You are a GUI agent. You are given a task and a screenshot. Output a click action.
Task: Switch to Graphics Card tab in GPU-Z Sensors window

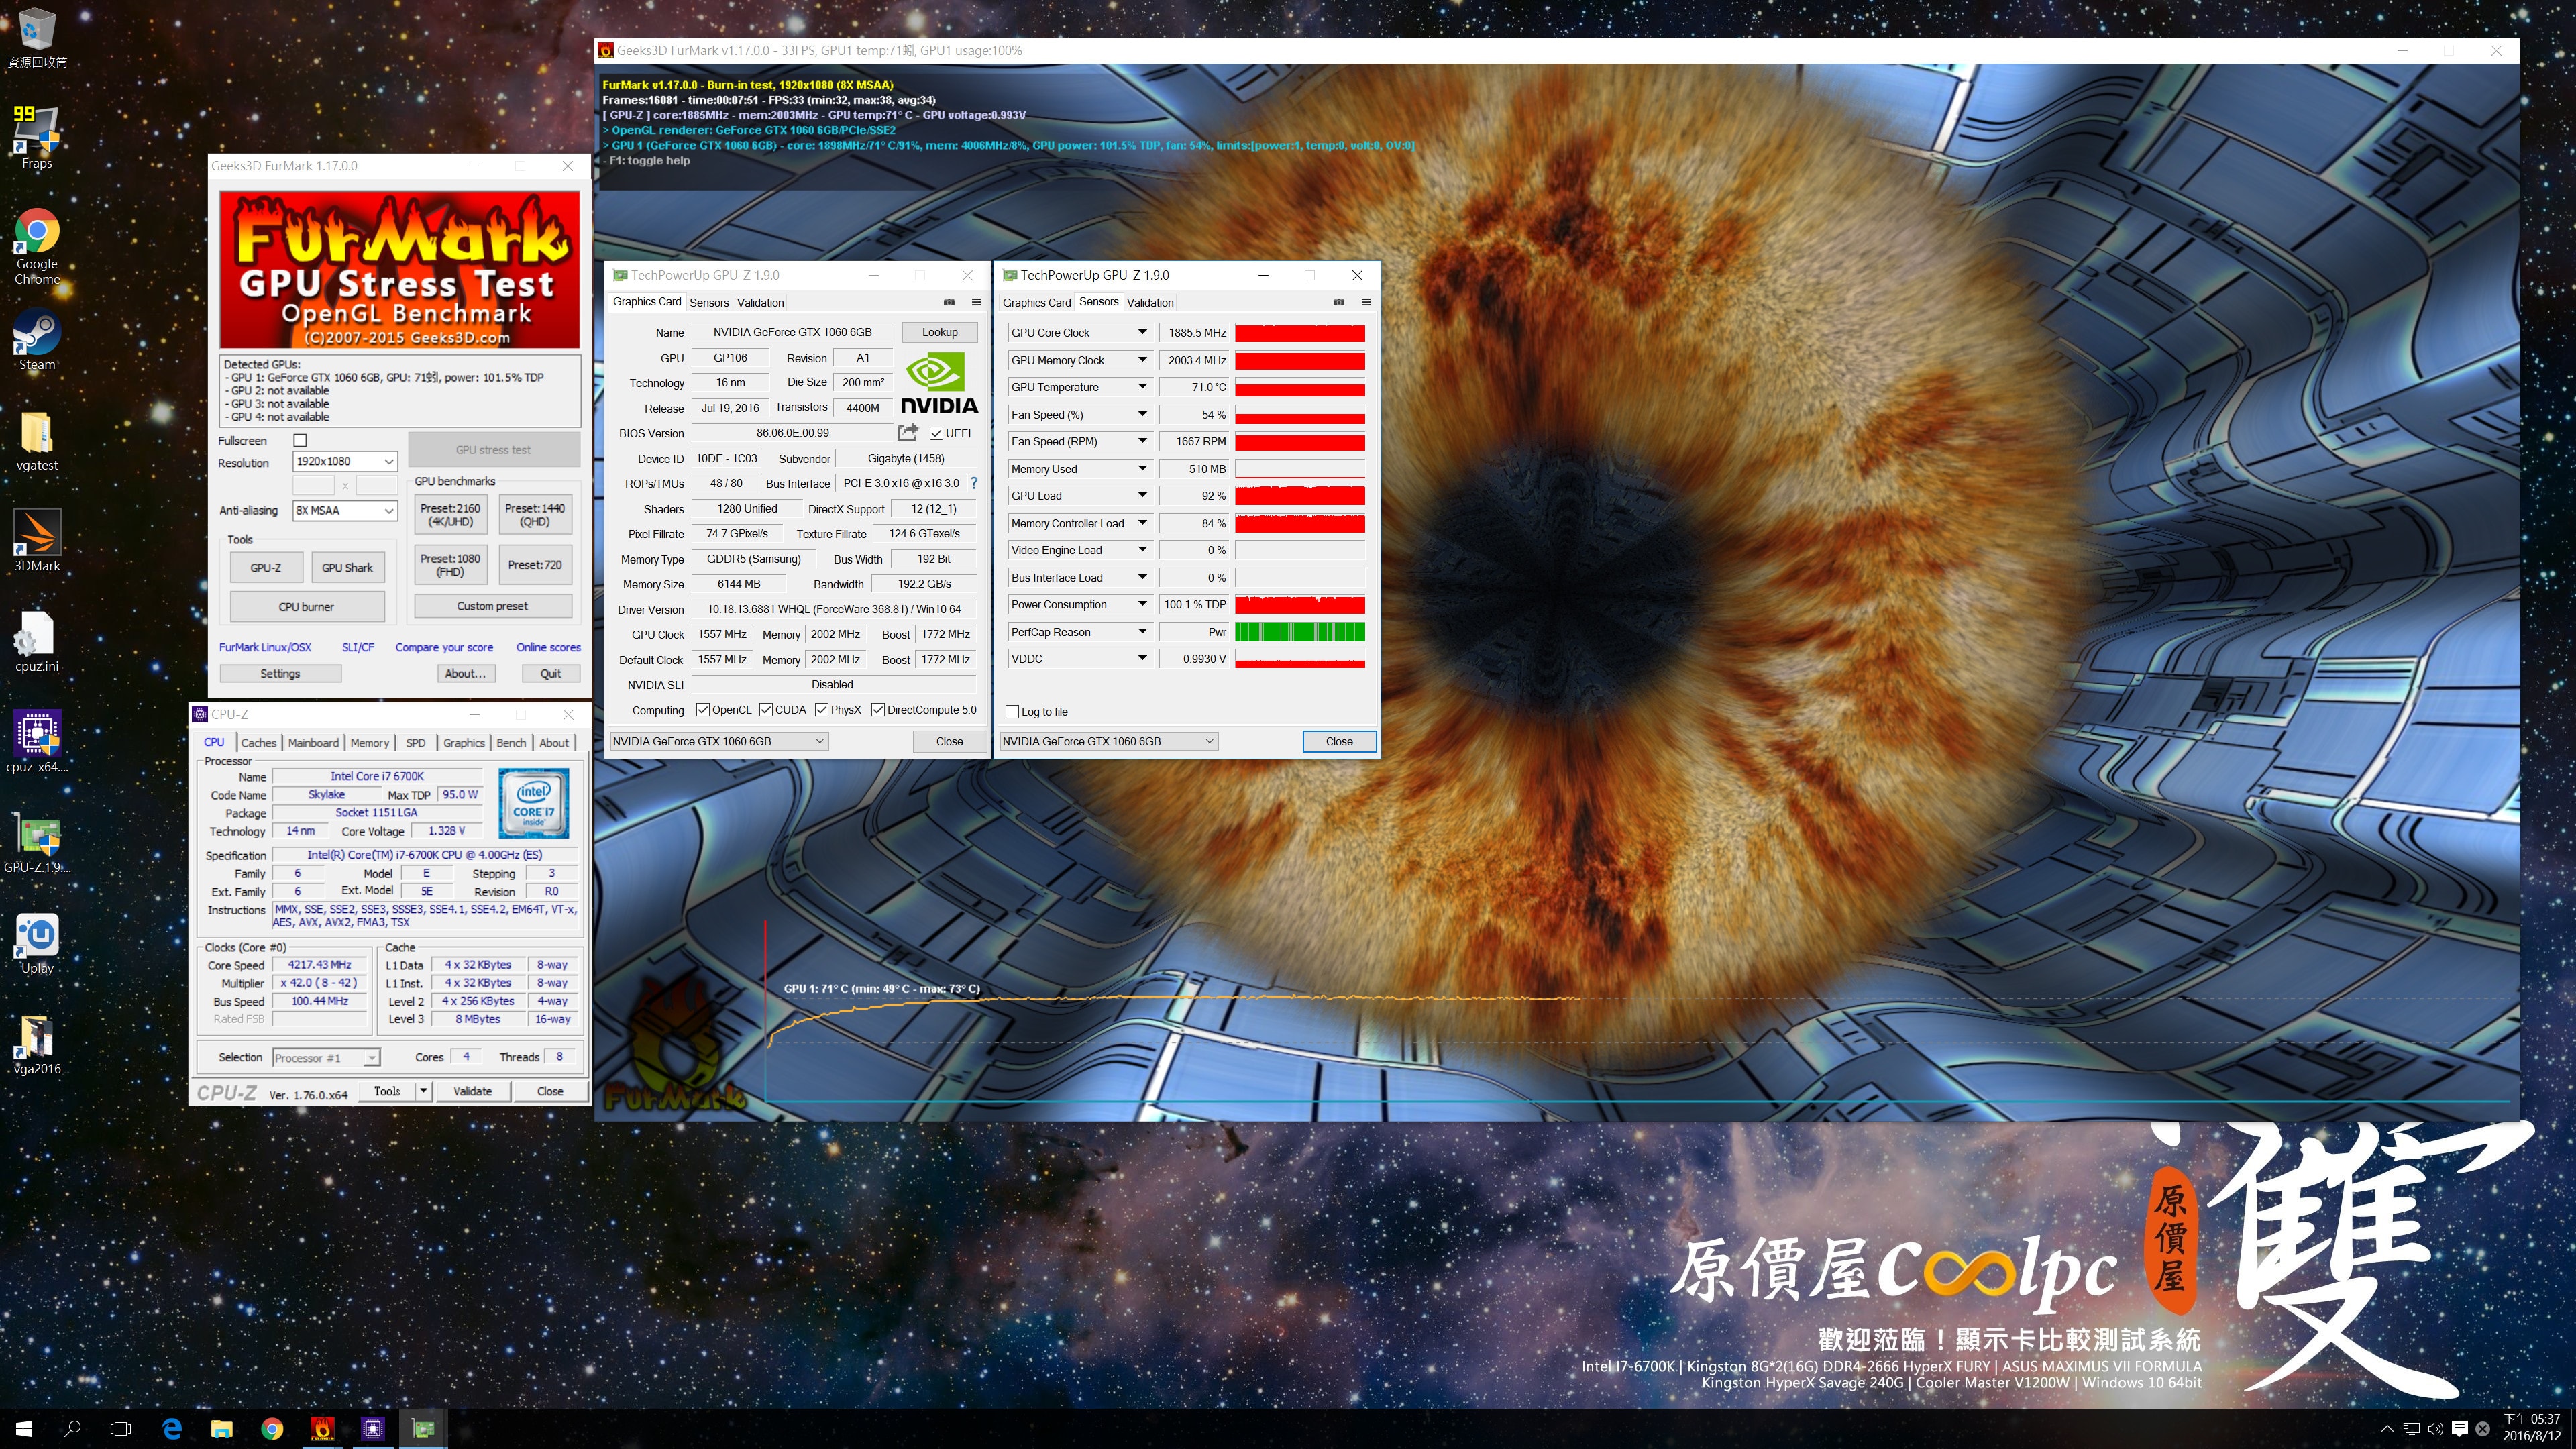tap(1036, 302)
